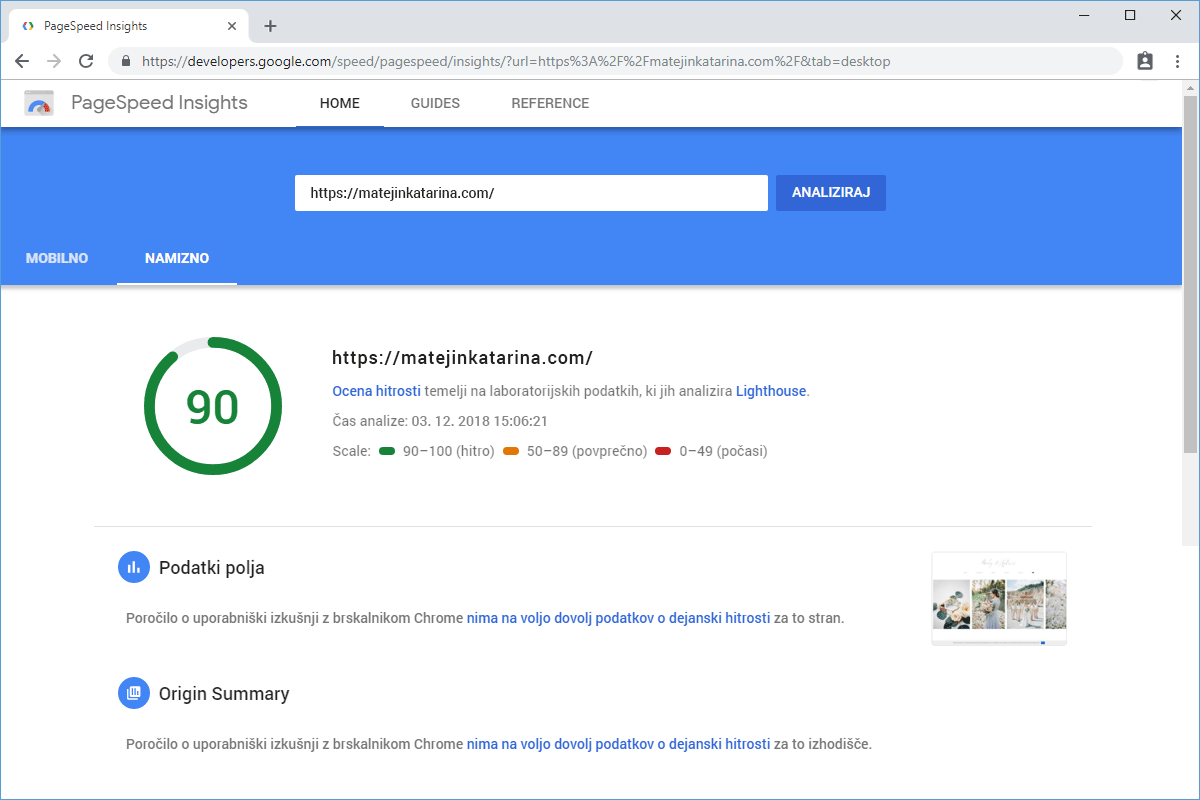1200x800 pixels.
Task: Click the Origin Summary icon
Action: click(133, 693)
